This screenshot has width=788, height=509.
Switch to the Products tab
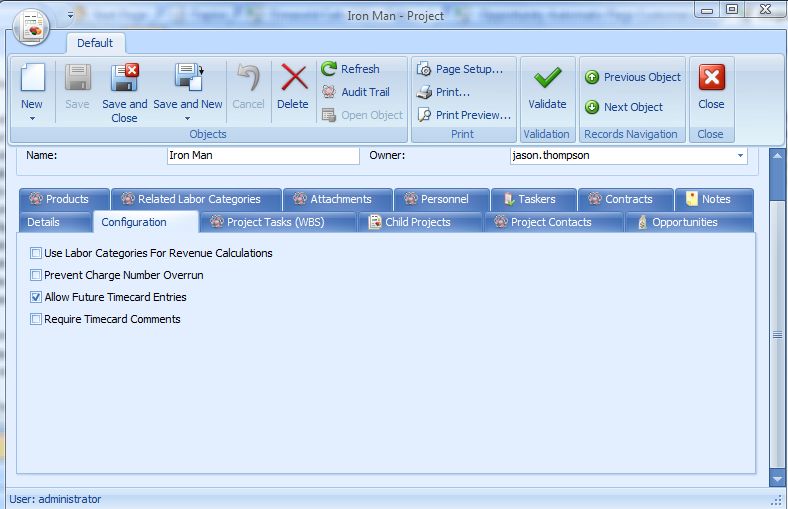64,199
